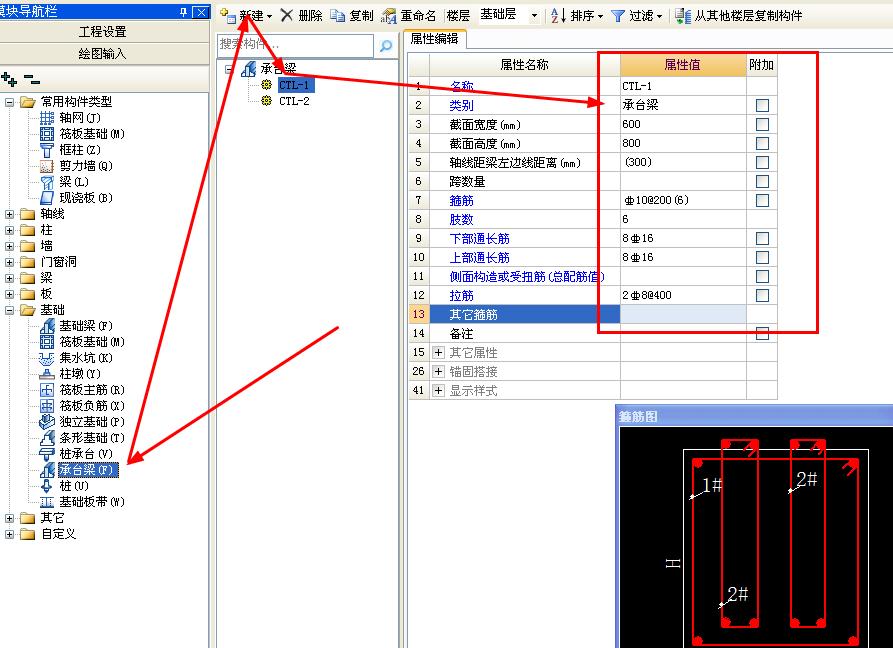Click the 属性名称 column header
Image resolution: width=893 pixels, height=648 pixels.
click(x=524, y=65)
